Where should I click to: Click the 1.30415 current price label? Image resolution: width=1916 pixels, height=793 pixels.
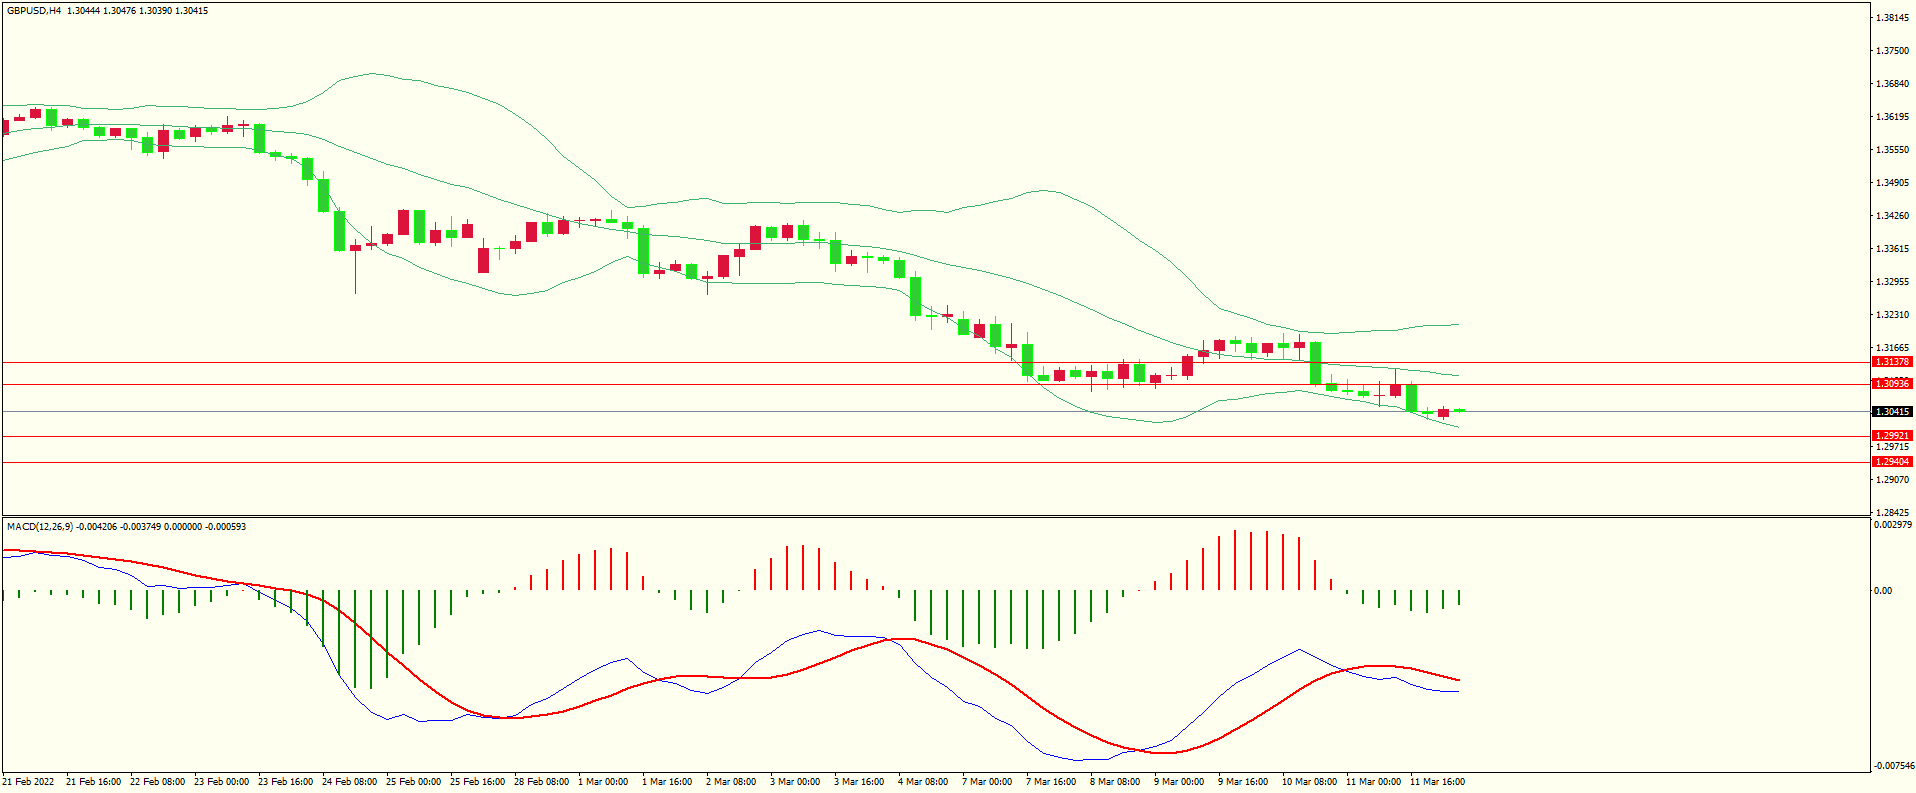pos(1891,412)
